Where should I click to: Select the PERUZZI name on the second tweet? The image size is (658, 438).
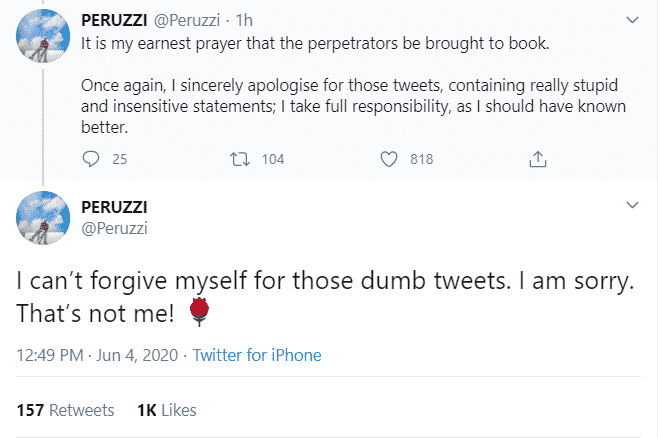click(x=115, y=206)
